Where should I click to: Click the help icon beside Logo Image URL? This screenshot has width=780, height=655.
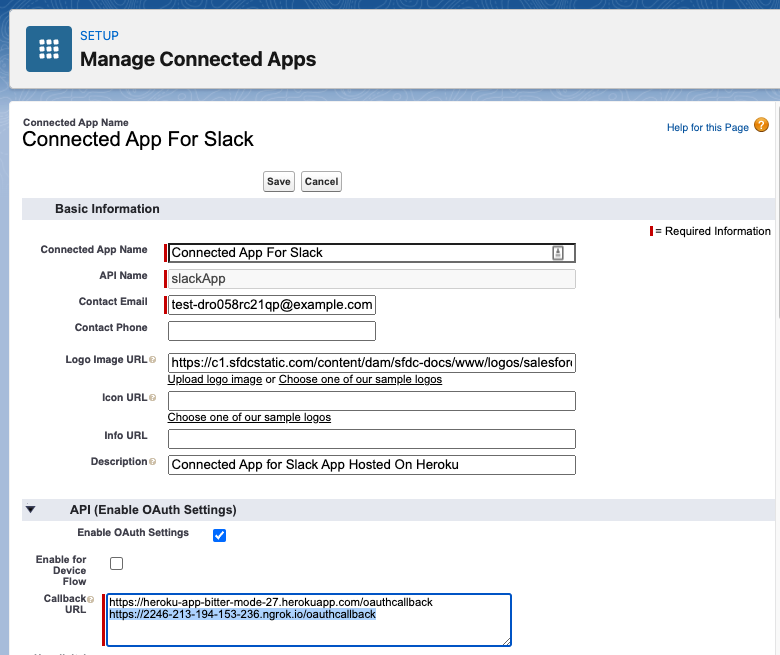pos(153,360)
